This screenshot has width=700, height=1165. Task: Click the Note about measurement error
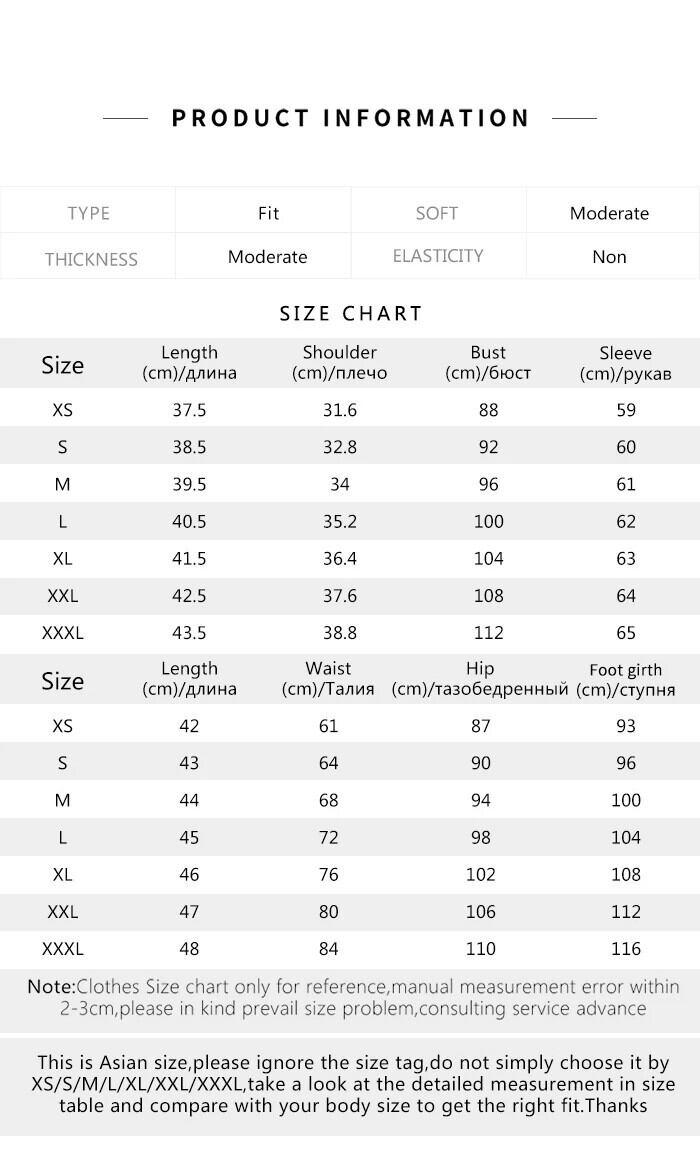(x=352, y=998)
